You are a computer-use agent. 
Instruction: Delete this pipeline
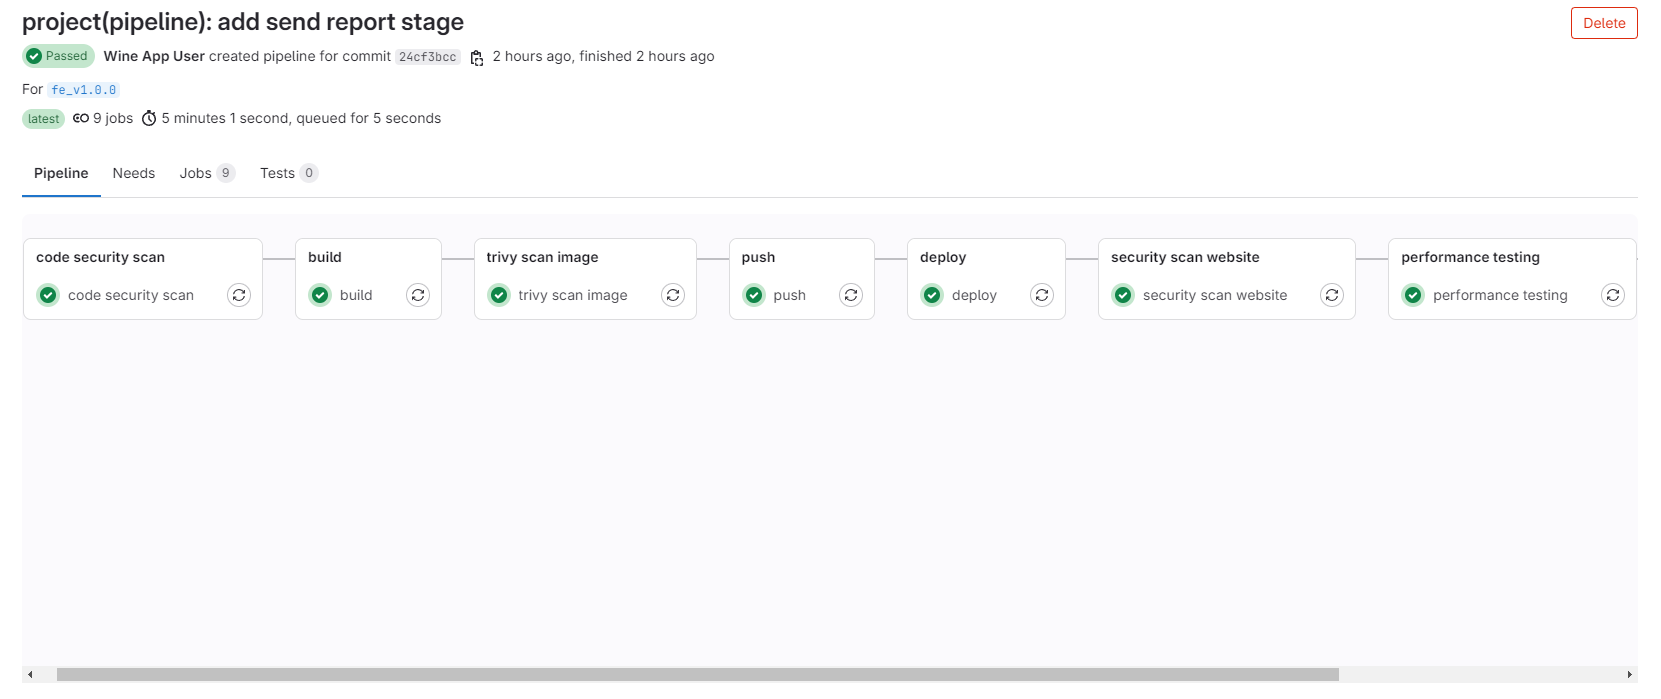coord(1603,23)
